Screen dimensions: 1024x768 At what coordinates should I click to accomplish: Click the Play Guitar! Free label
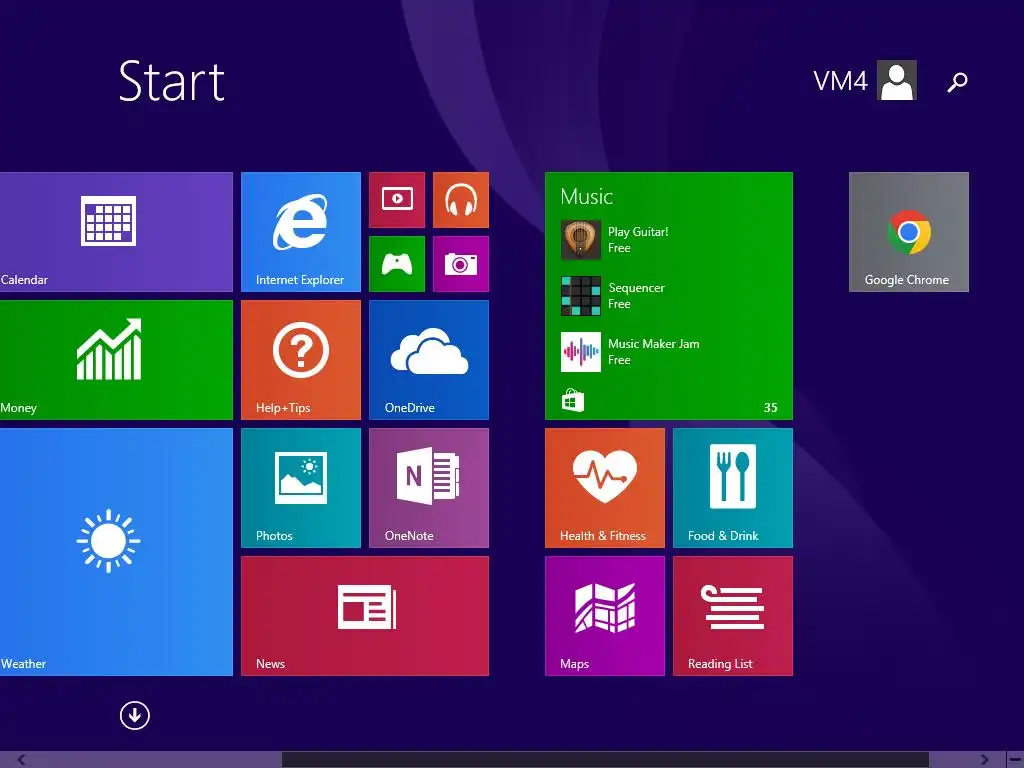[638, 240]
